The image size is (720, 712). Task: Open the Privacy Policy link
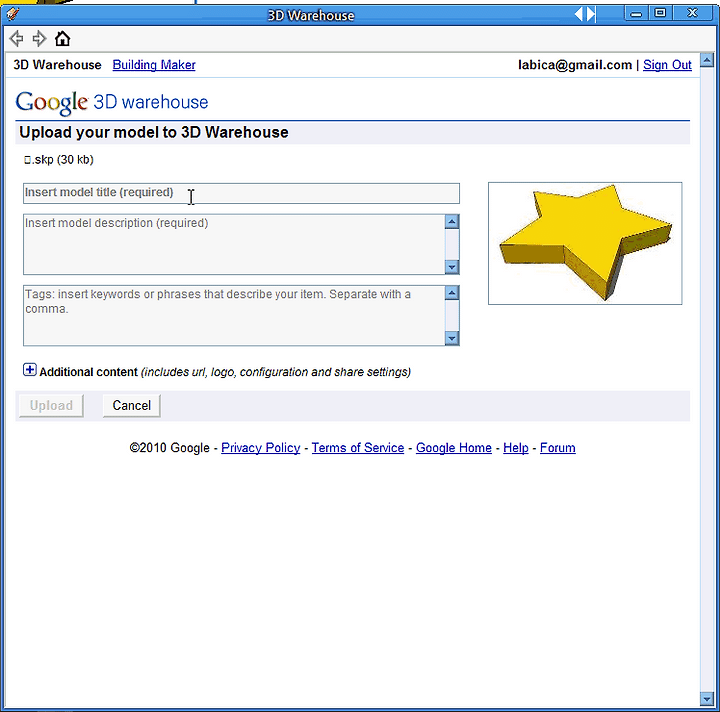coord(260,448)
